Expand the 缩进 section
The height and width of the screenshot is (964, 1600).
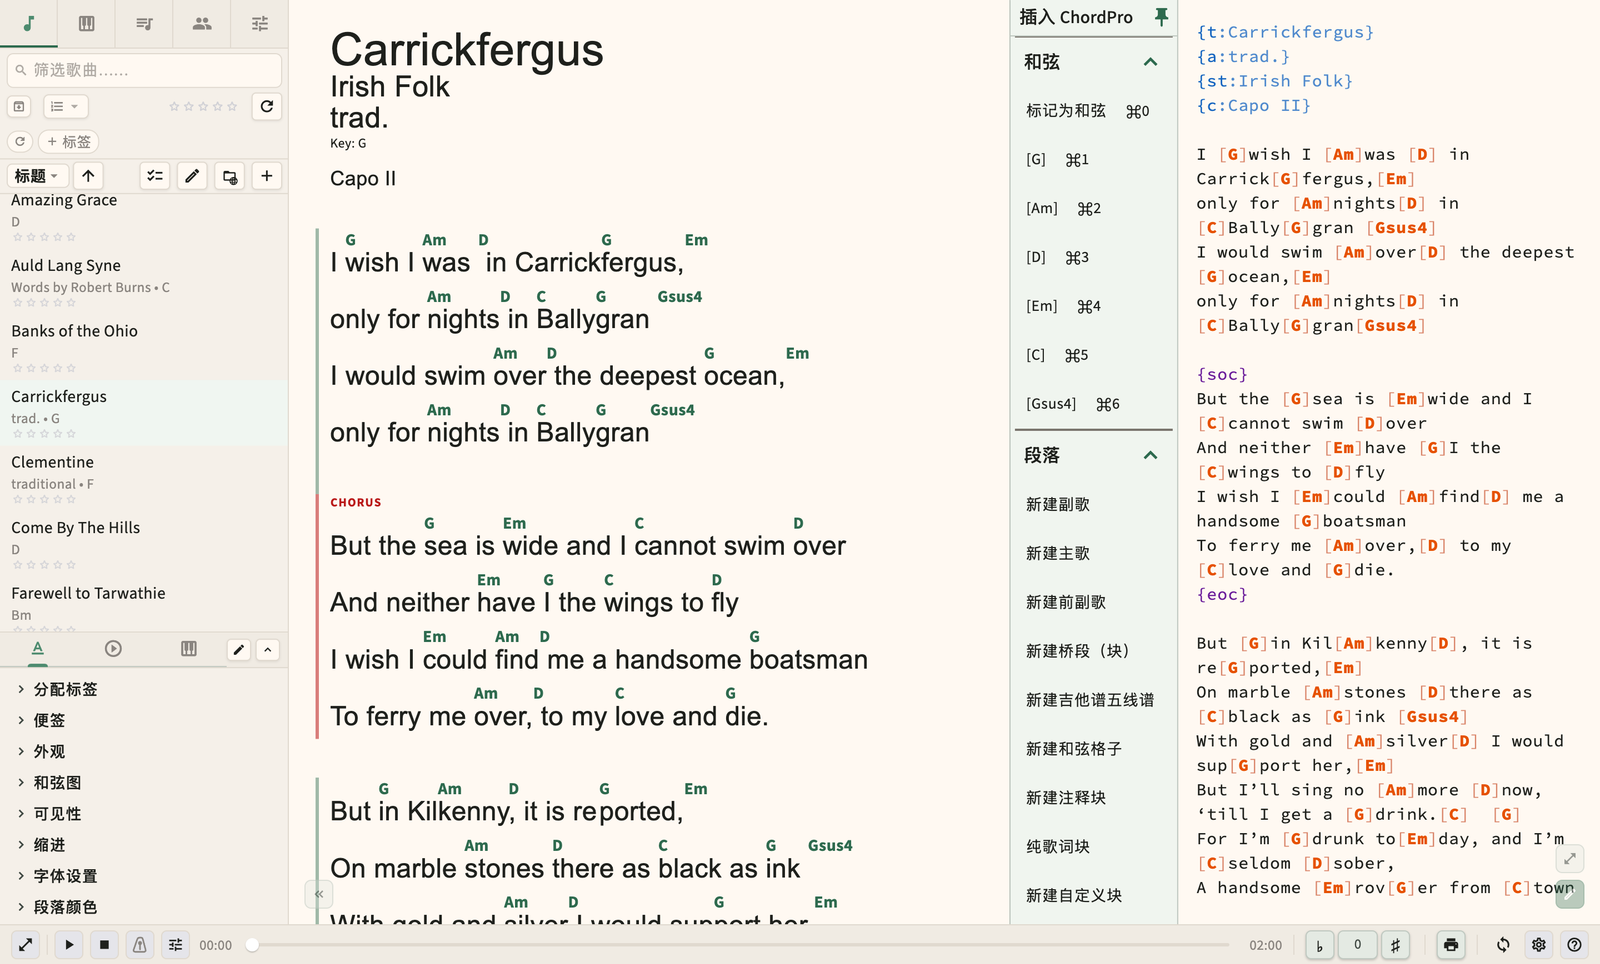coord(144,845)
